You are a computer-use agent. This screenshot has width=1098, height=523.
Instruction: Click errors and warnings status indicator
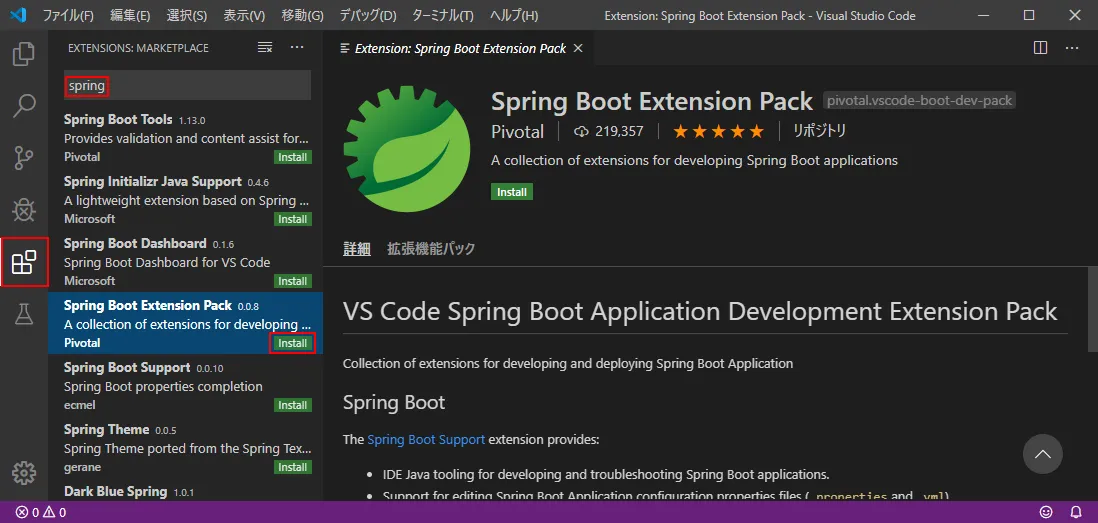(x=41, y=512)
